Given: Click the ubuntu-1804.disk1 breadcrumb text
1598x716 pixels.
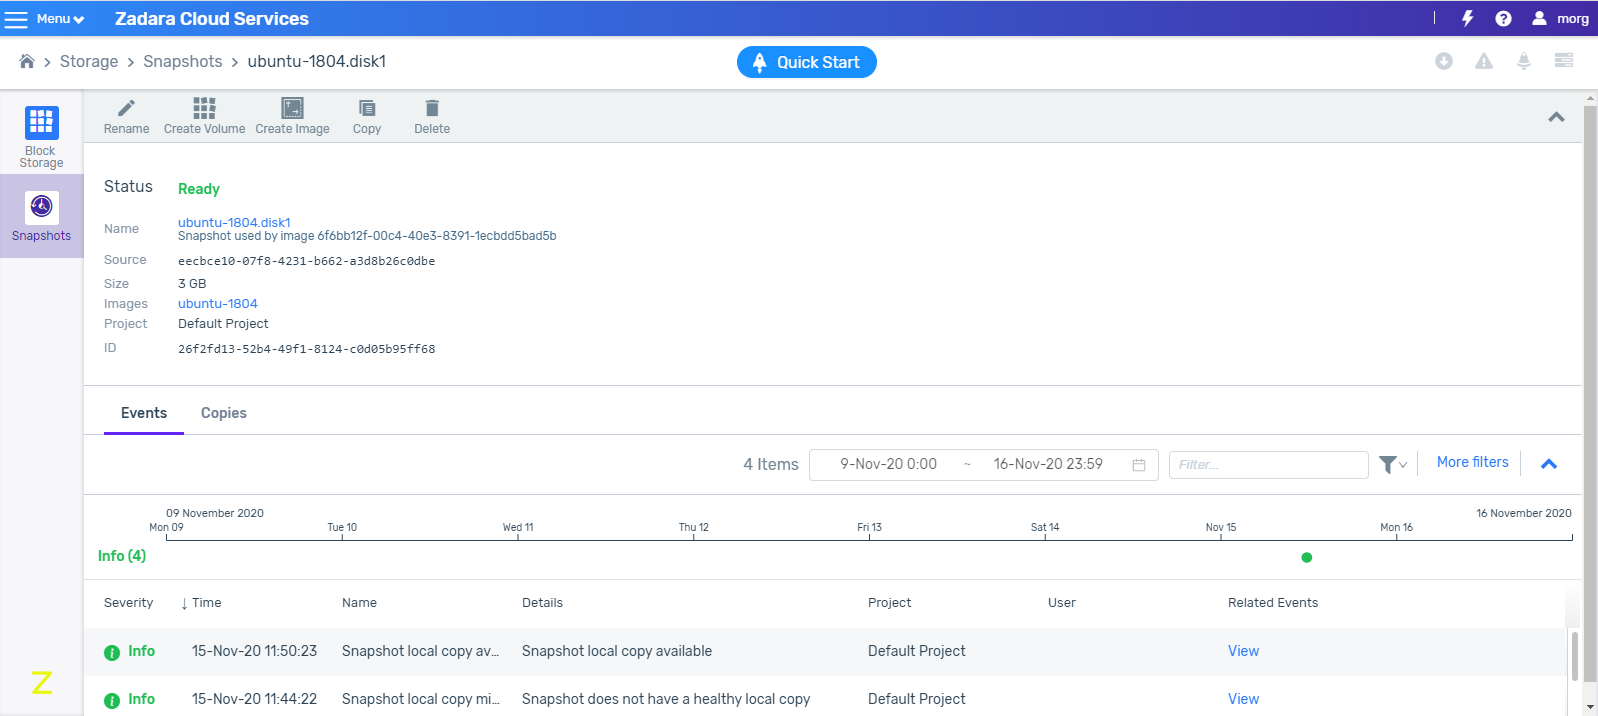Looking at the screenshot, I should pos(316,62).
